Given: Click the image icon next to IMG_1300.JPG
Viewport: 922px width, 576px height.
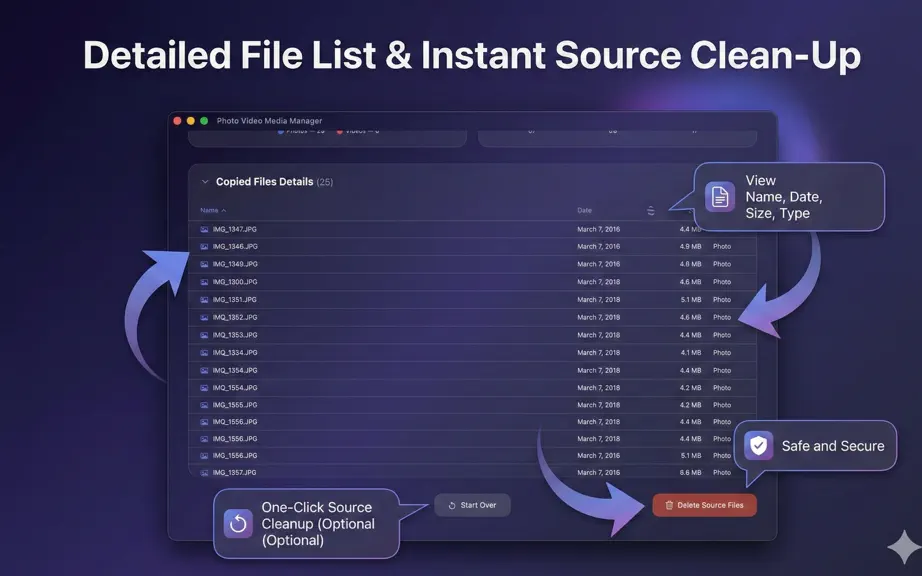Looking at the screenshot, I should click(204, 282).
